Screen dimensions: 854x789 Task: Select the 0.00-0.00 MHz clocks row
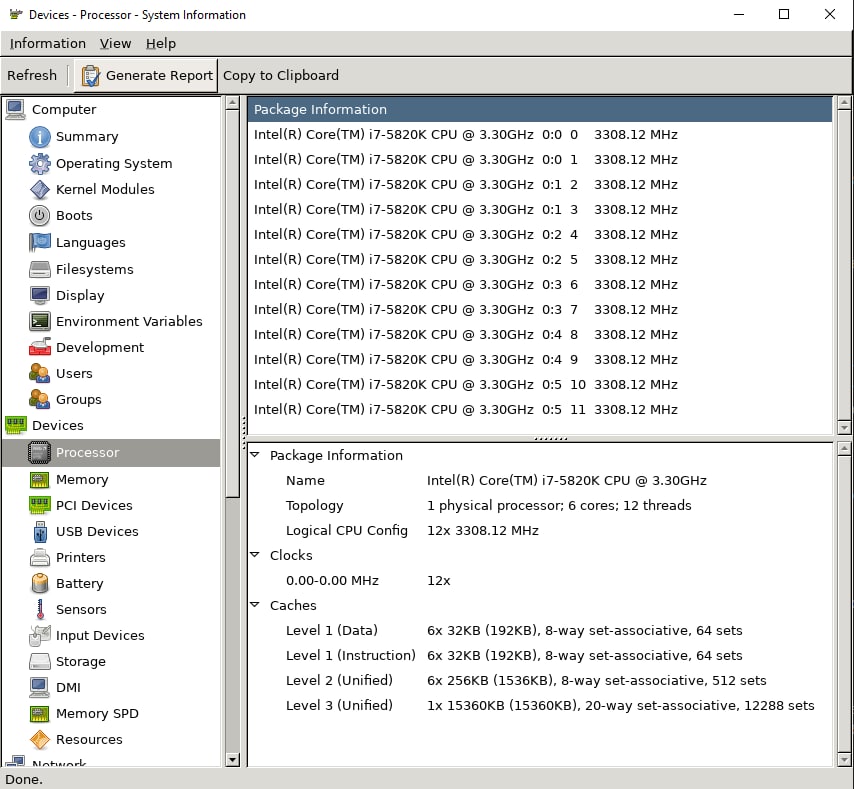tap(540, 580)
